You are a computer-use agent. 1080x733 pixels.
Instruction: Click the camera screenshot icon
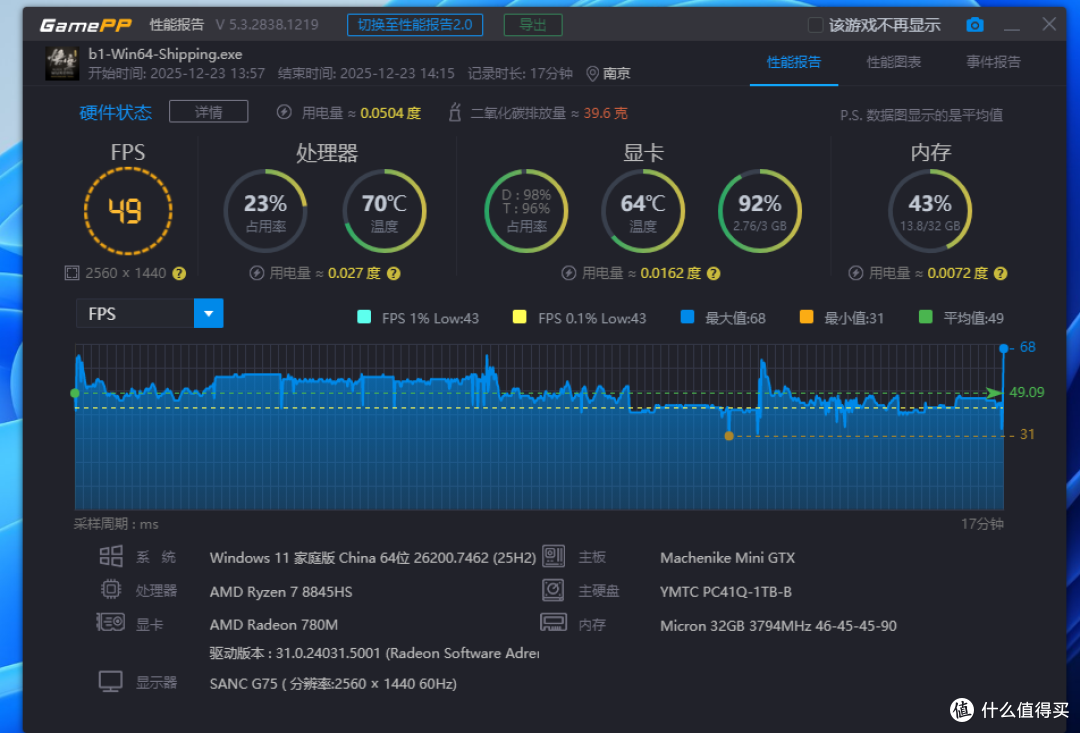[x=975, y=25]
